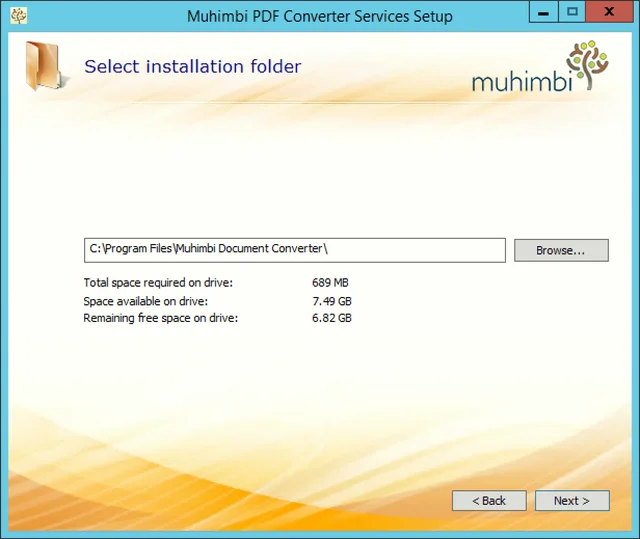
Task: Click the '6.82 GB' value
Action: click(x=332, y=318)
